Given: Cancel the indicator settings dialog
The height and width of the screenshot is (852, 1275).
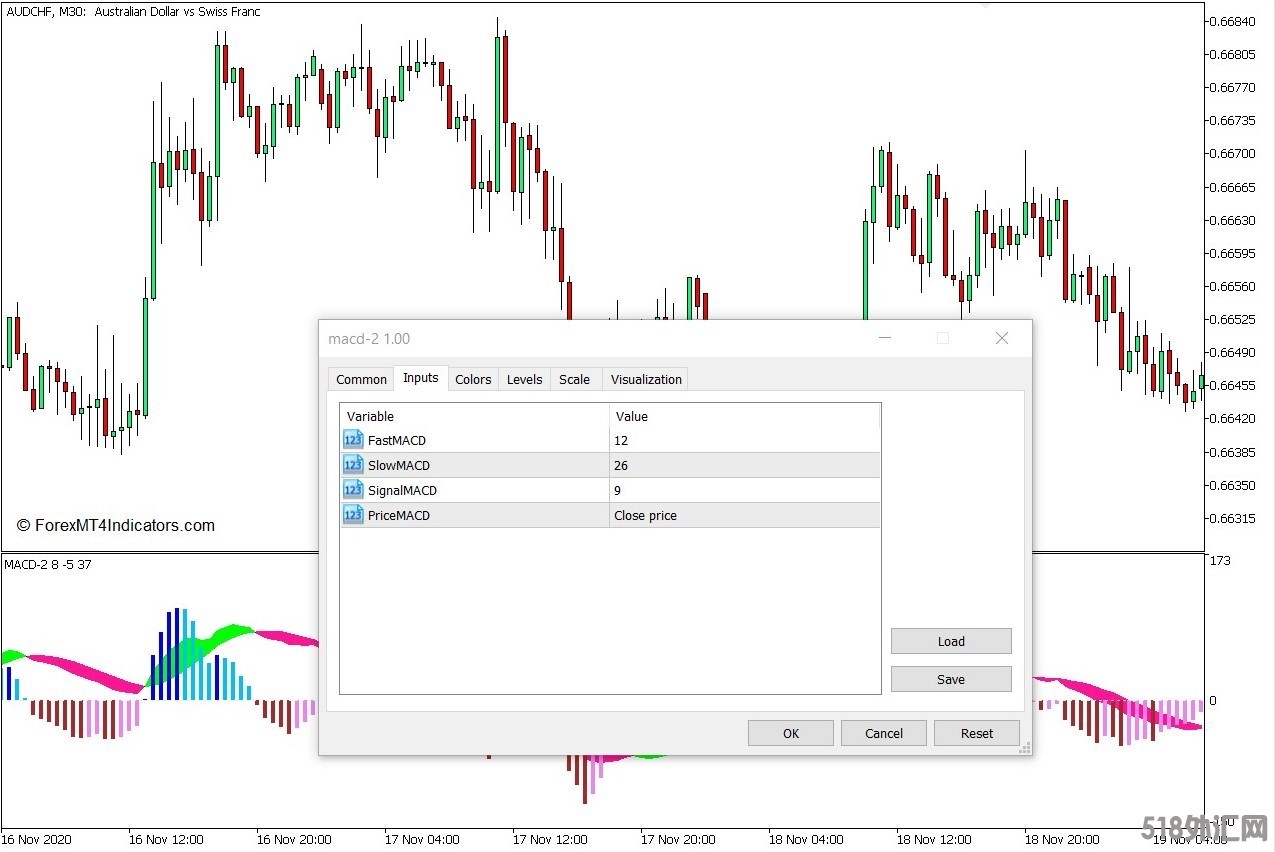Looking at the screenshot, I should (x=883, y=733).
